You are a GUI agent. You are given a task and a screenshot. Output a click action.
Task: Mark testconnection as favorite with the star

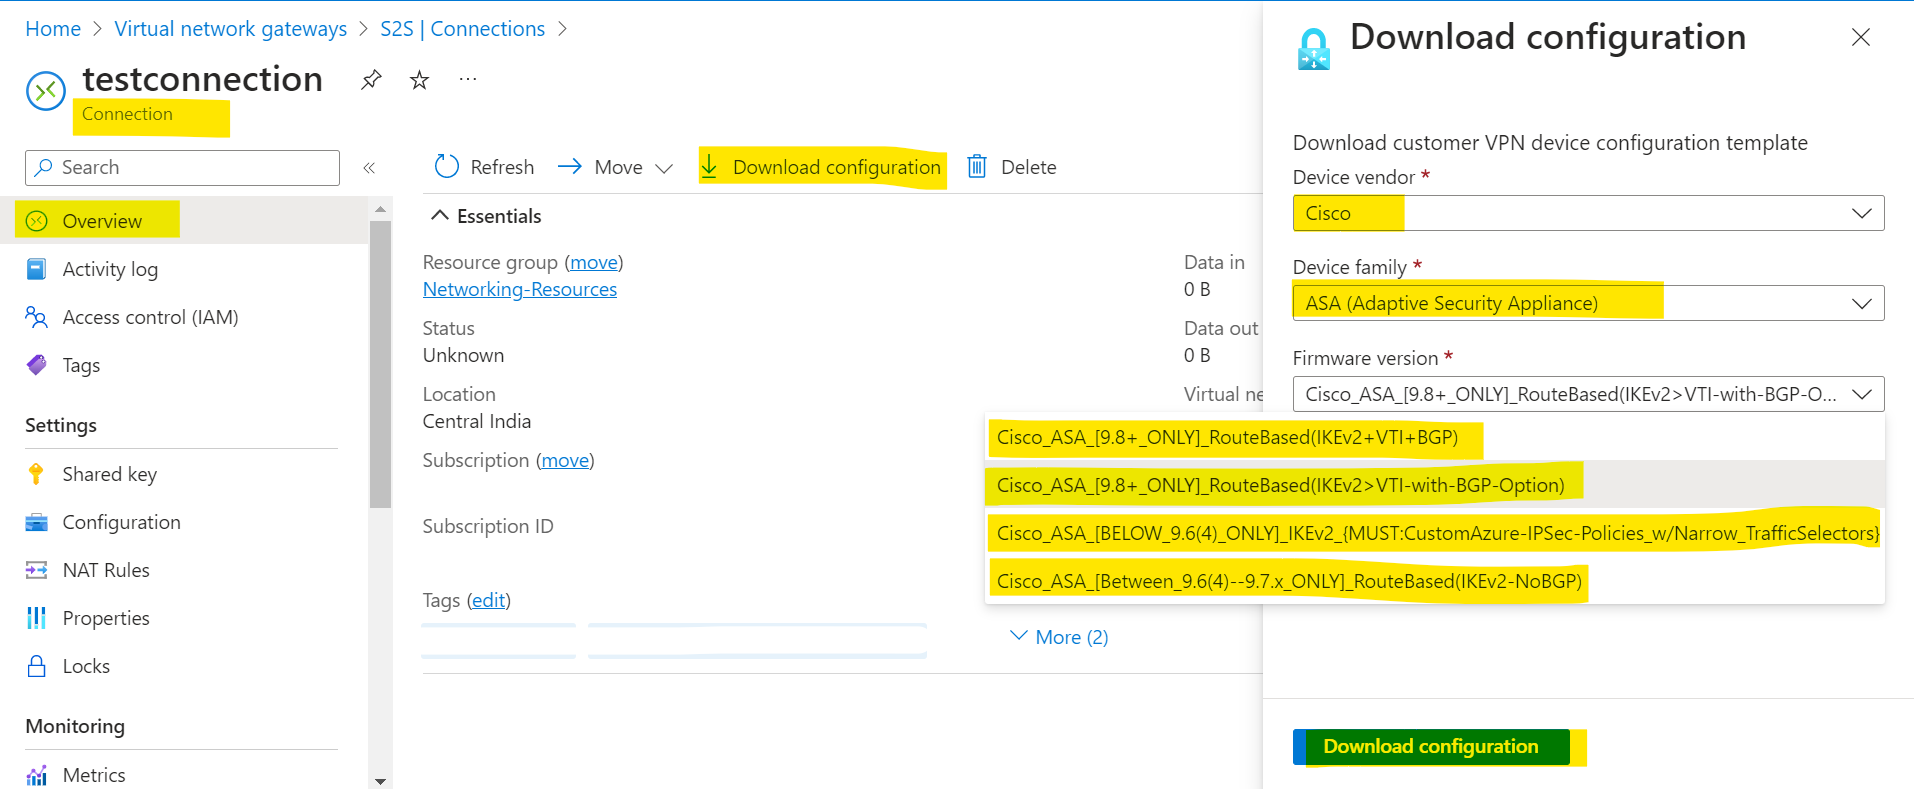click(x=419, y=80)
